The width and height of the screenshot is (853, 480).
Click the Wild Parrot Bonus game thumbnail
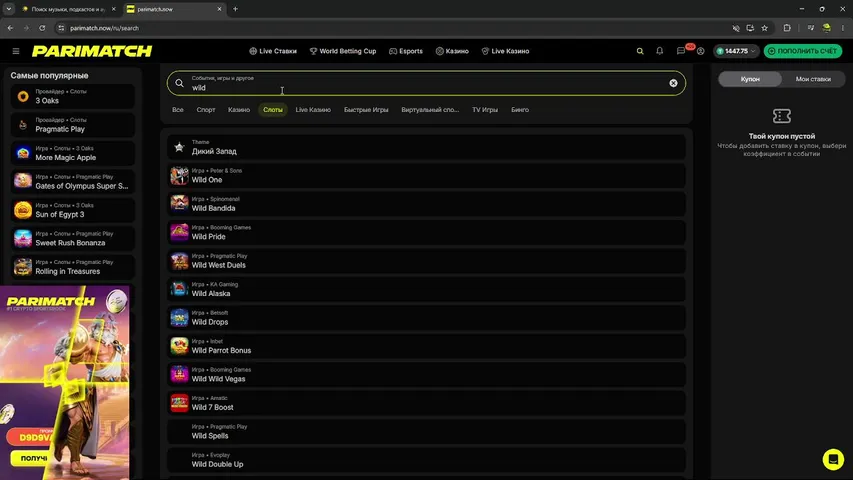[179, 346]
